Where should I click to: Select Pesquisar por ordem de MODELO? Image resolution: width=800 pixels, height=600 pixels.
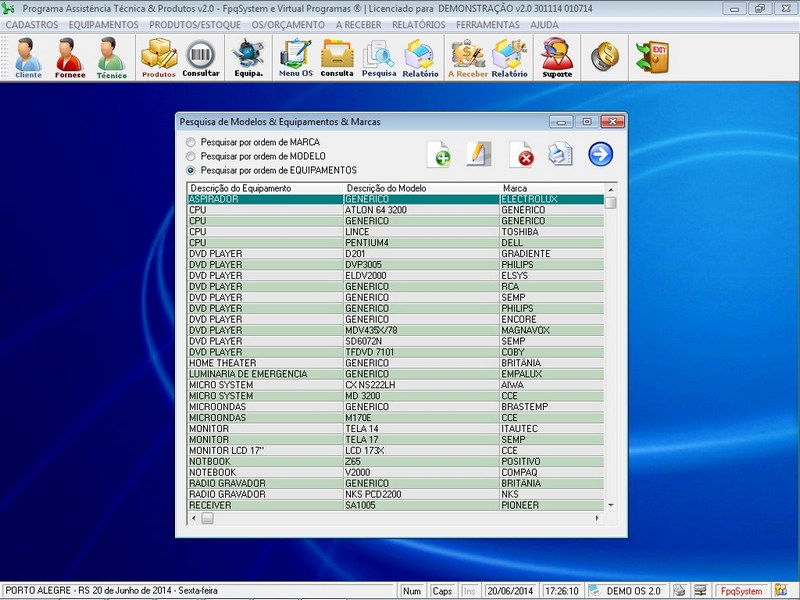tap(190, 156)
